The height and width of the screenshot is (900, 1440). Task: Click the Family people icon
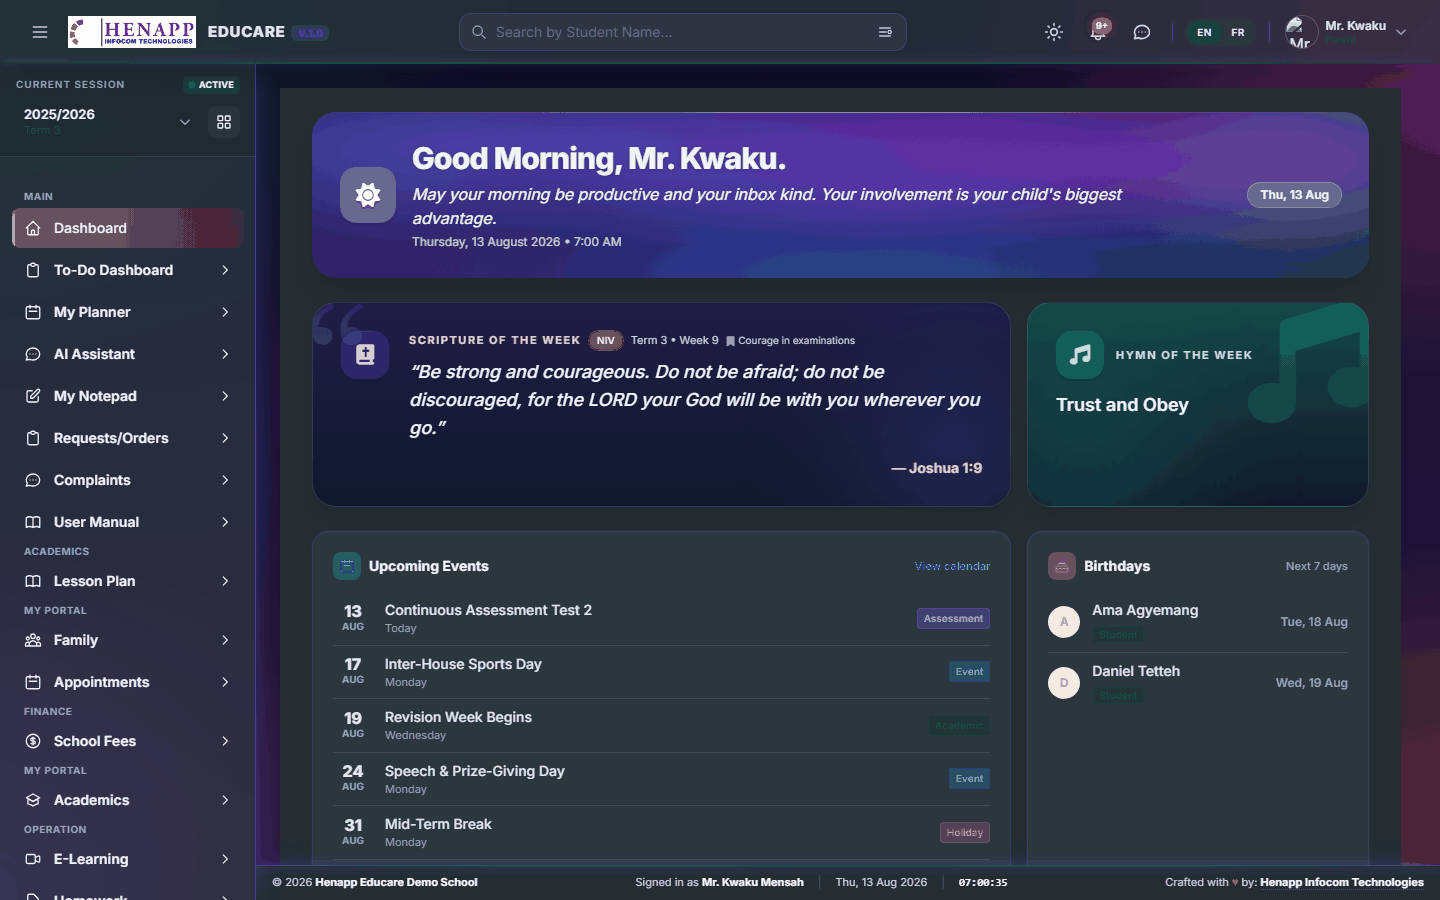pos(33,640)
